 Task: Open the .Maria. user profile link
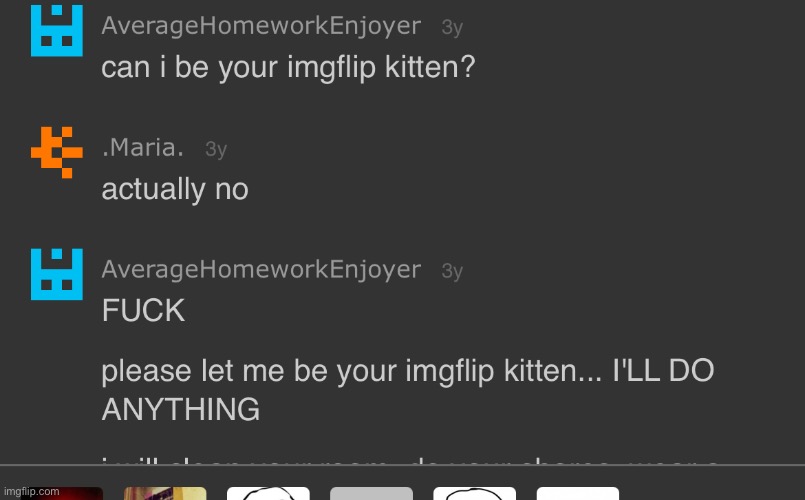click(143, 149)
